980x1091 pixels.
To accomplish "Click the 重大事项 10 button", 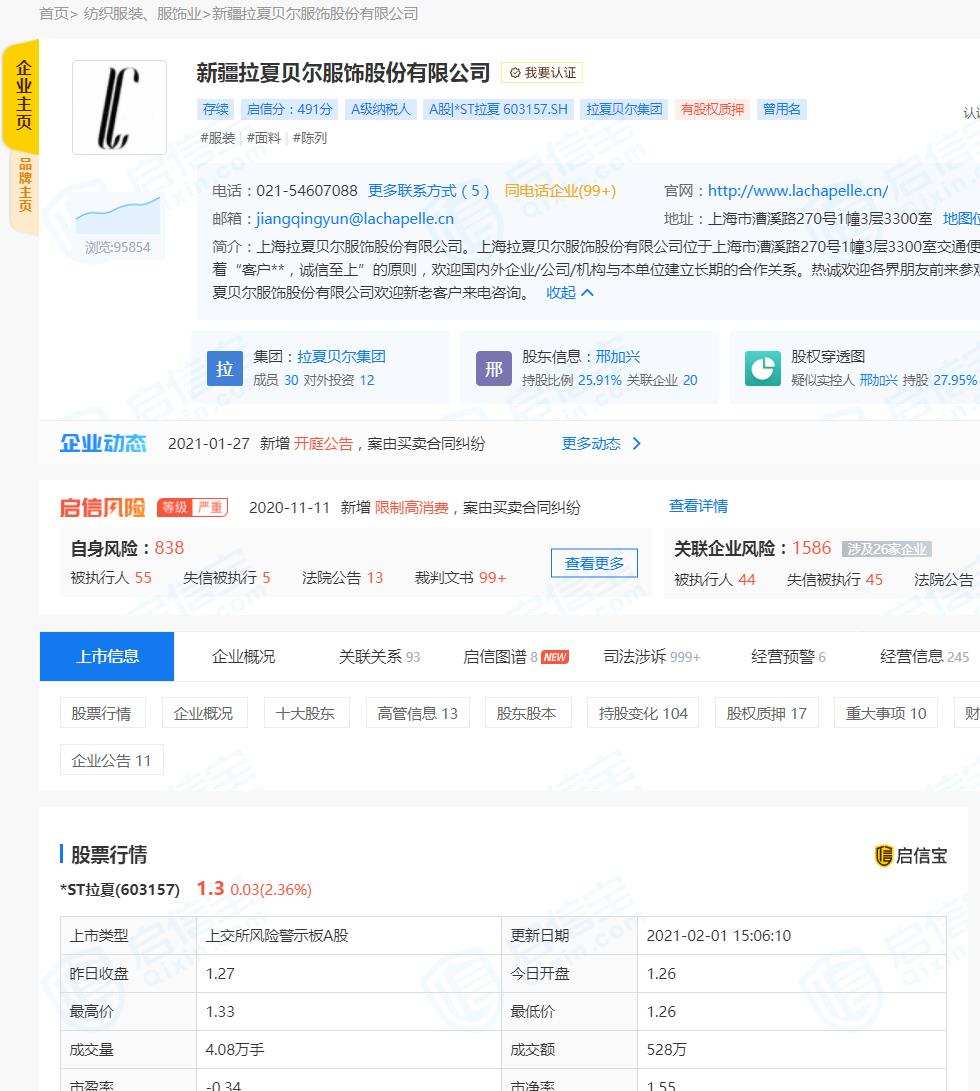I will click(885, 712).
